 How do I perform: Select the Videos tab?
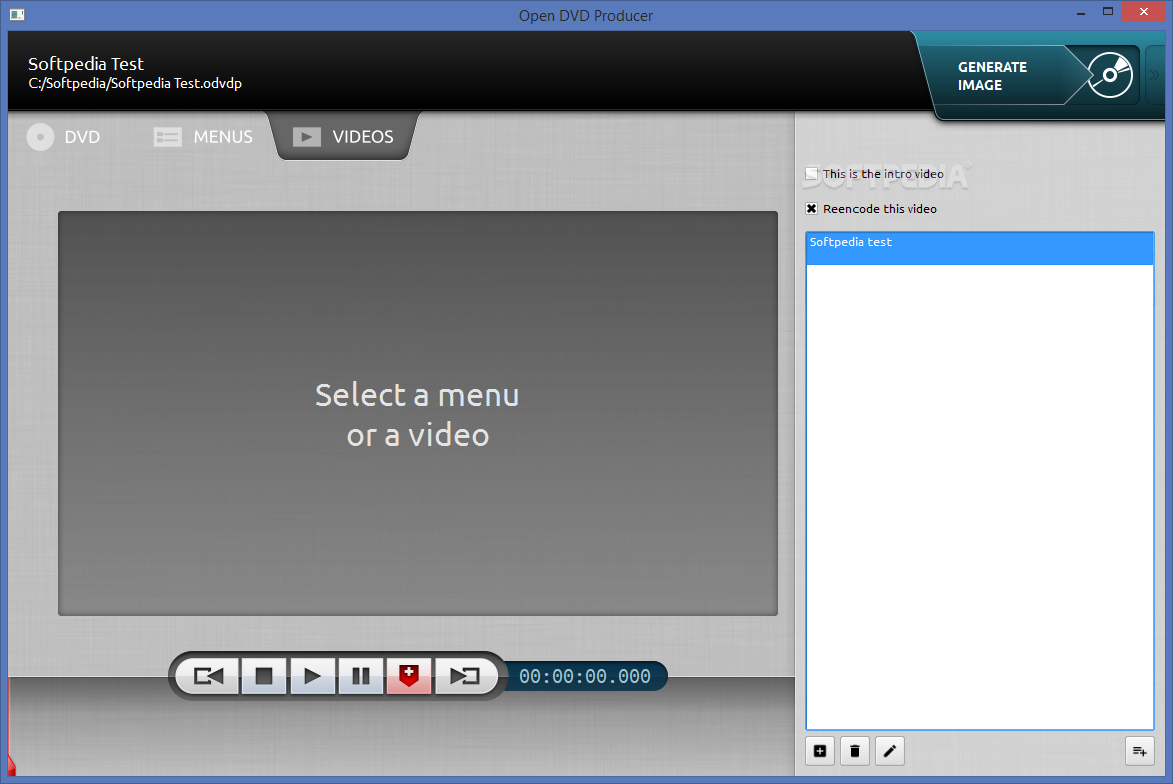[343, 137]
